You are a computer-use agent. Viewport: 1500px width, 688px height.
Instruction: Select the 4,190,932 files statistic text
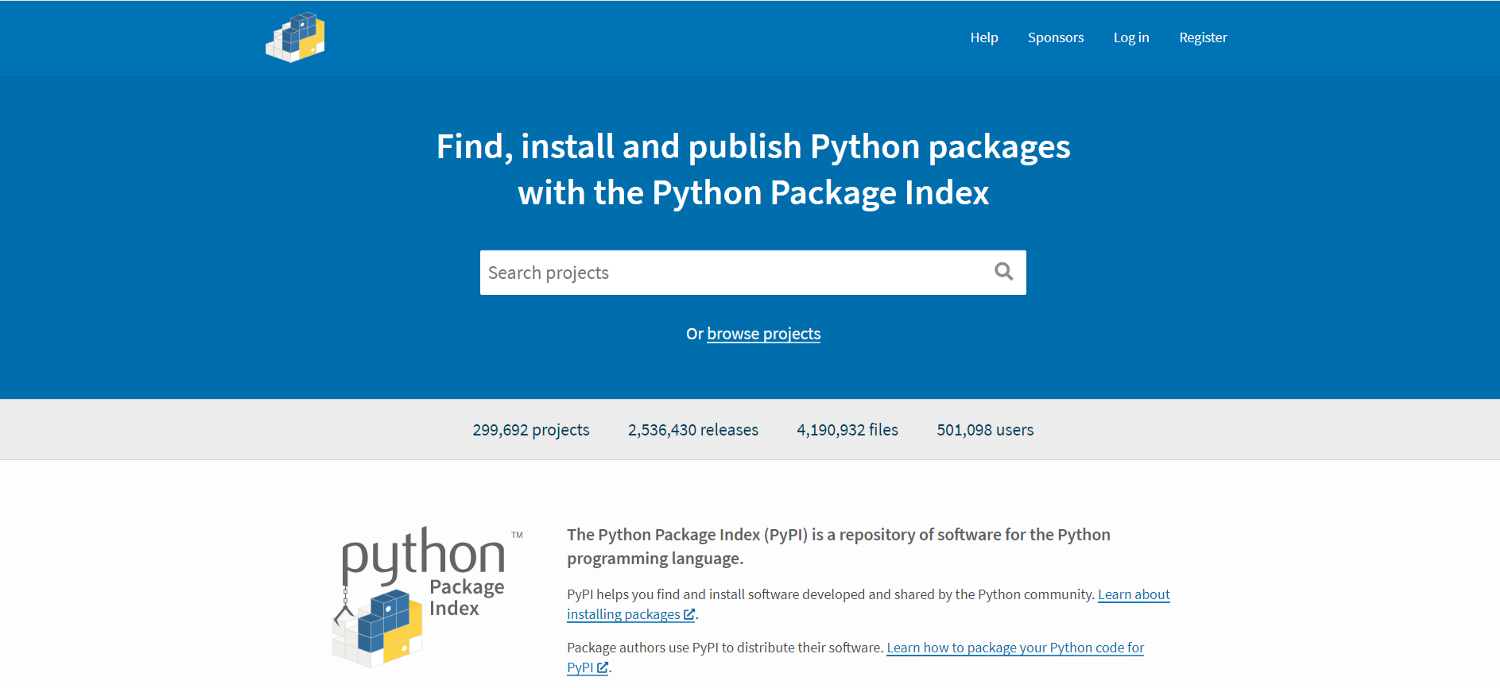click(848, 430)
